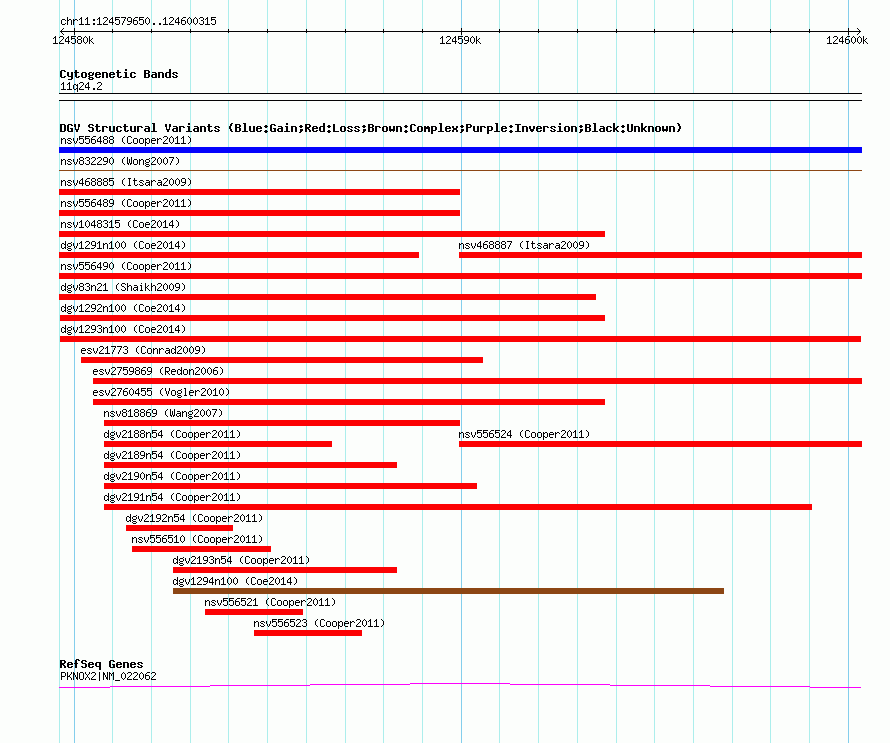890x743 pixels.
Task: Click esv2760455 (Vogler2010) variant label
Action: (161, 392)
